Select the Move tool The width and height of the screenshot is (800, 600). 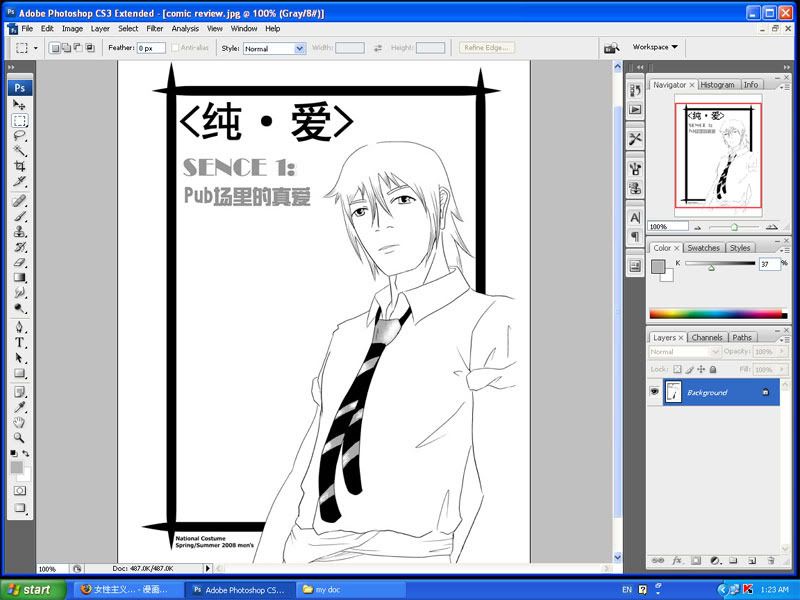click(x=19, y=105)
